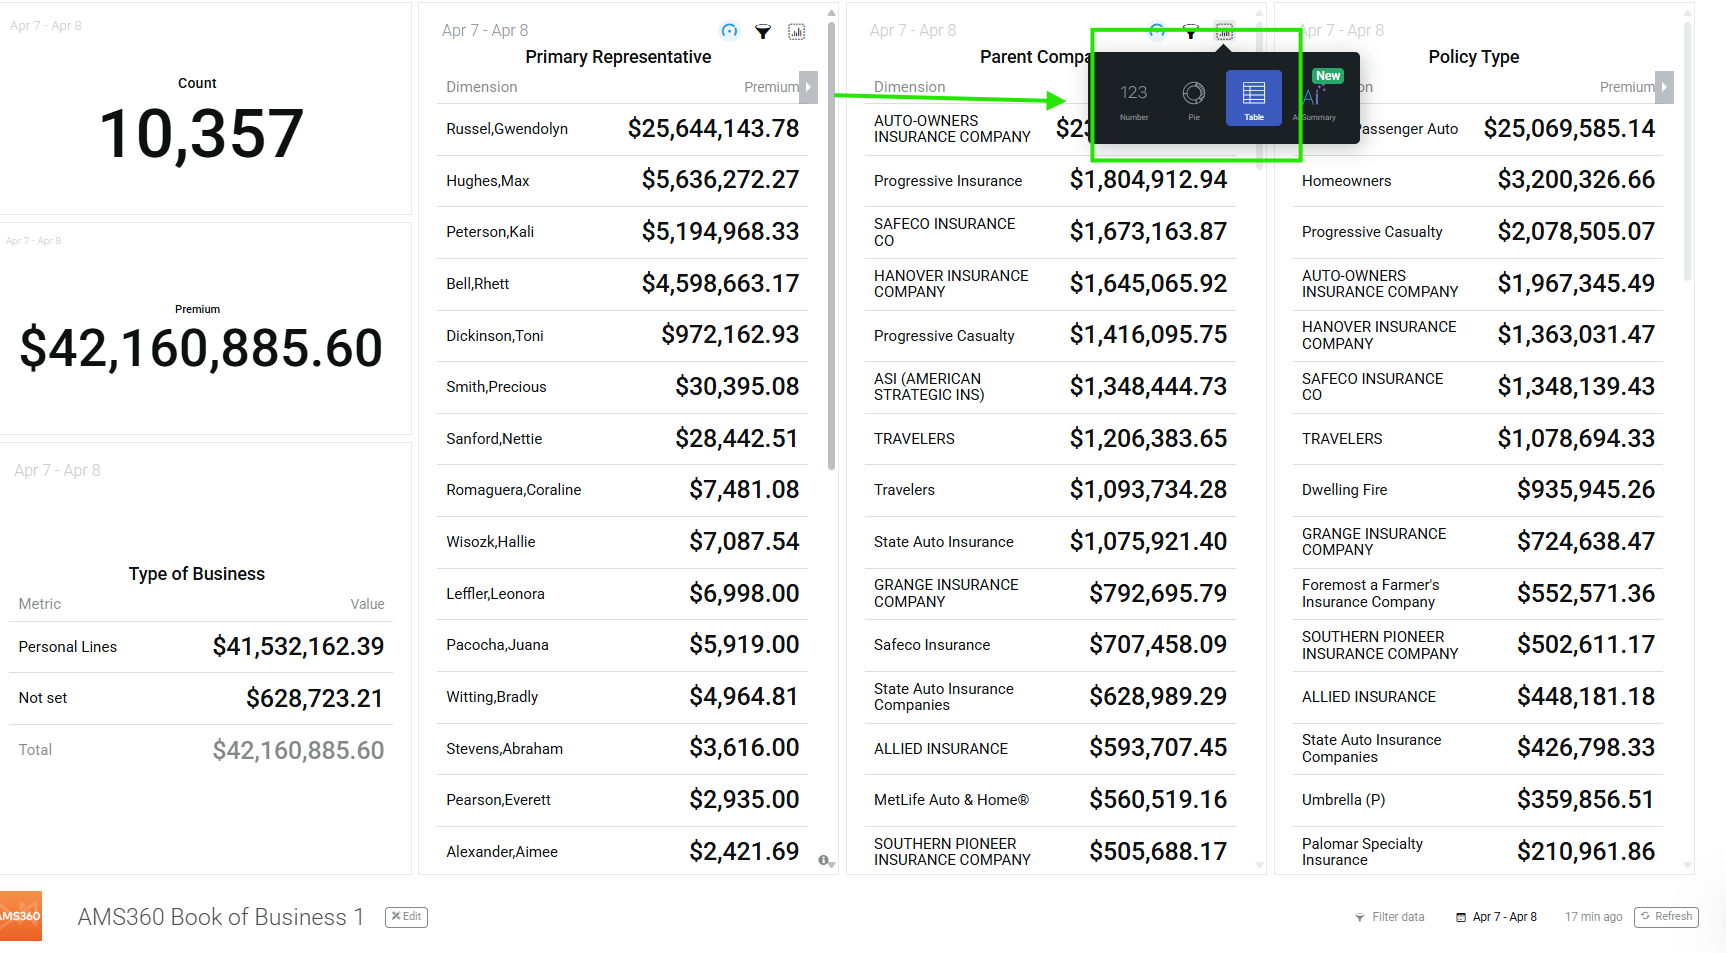Expand Premium column arrow in Policy Type table
Image resolution: width=1726 pixels, height=953 pixels.
pyautogui.click(x=1664, y=87)
